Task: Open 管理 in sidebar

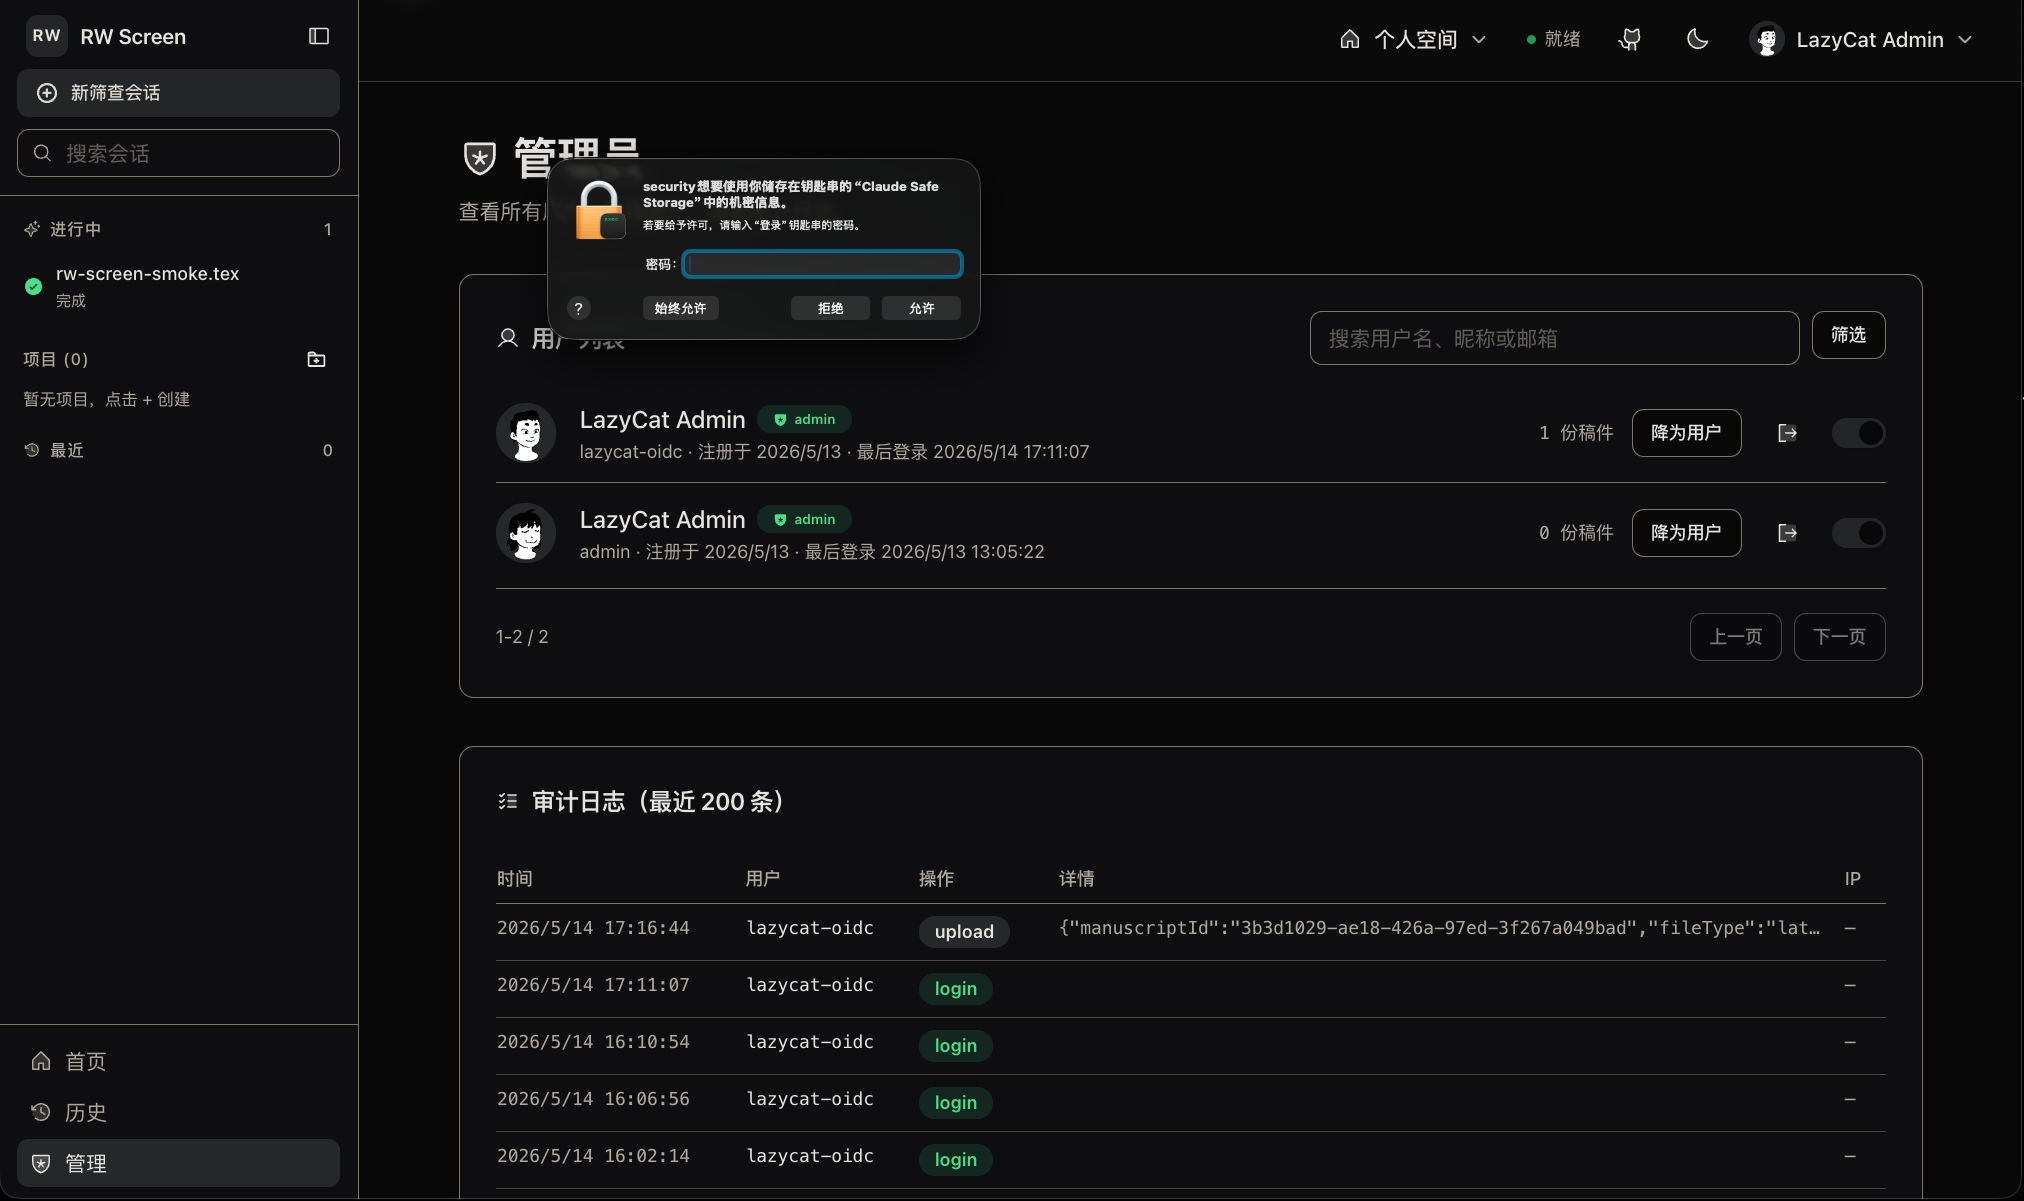Action: click(x=178, y=1163)
